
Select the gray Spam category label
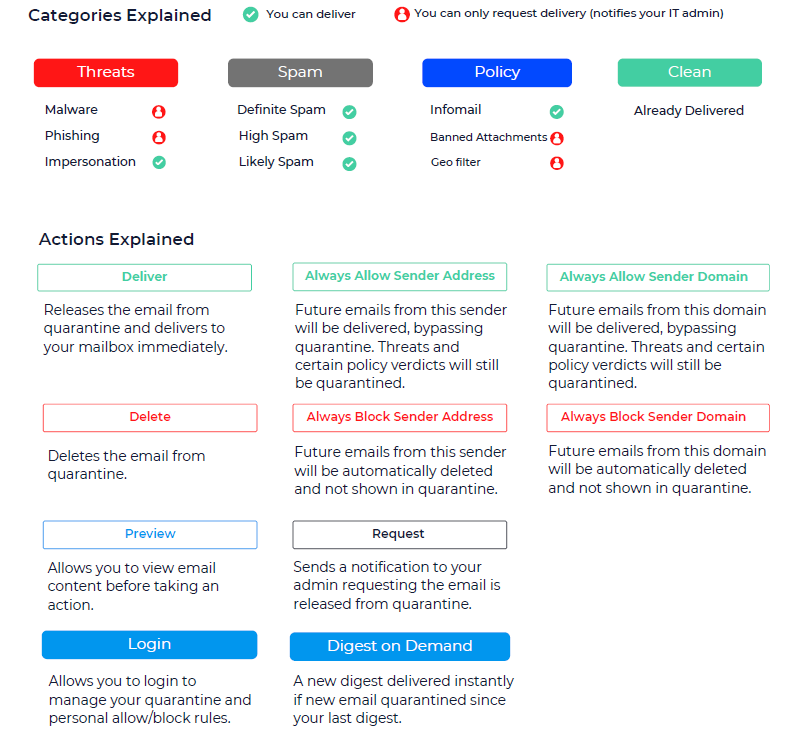[x=300, y=72]
